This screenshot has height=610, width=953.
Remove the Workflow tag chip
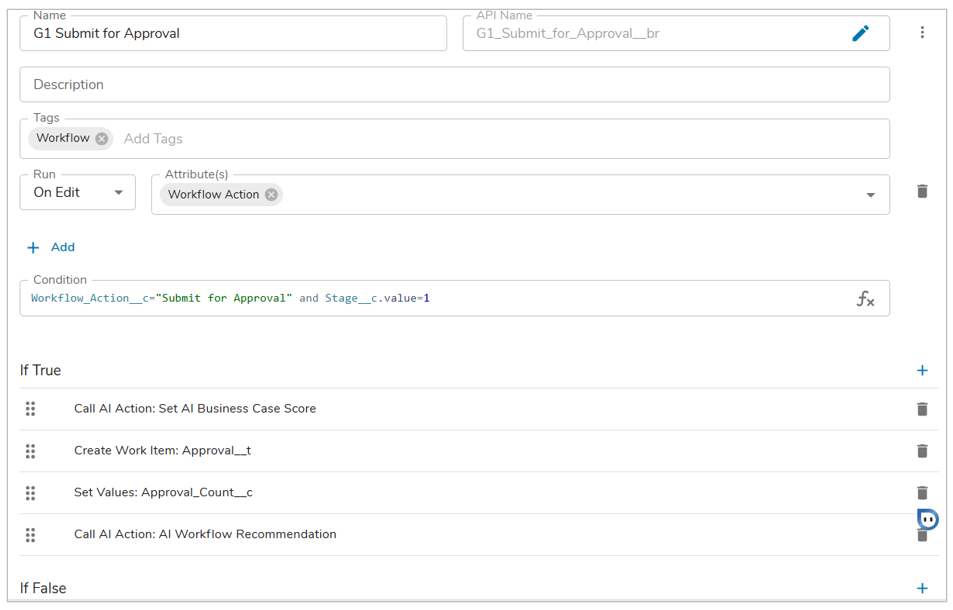(x=102, y=139)
